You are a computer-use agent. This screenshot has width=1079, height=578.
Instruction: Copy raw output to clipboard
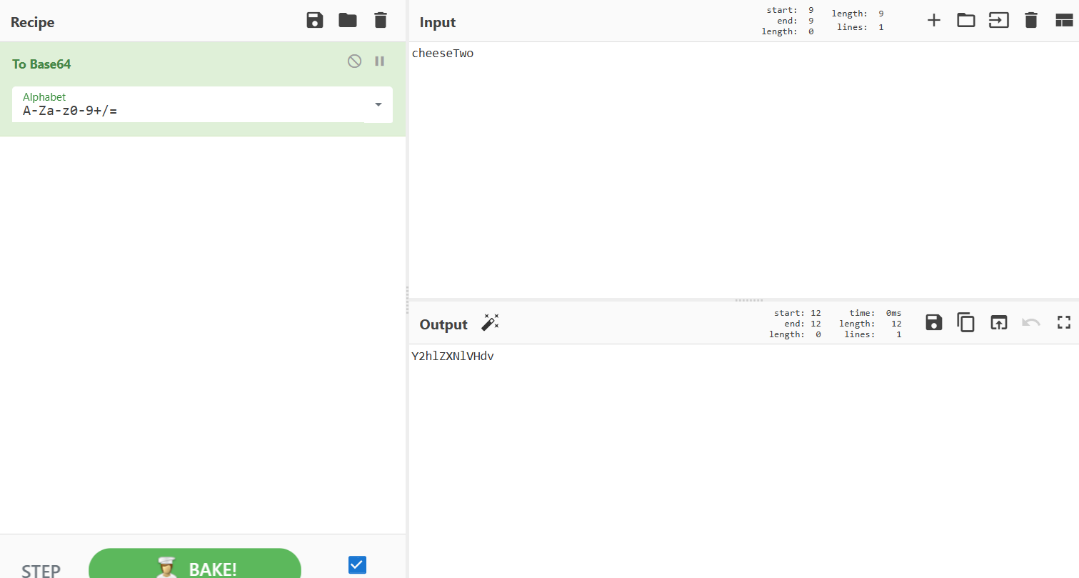point(966,322)
